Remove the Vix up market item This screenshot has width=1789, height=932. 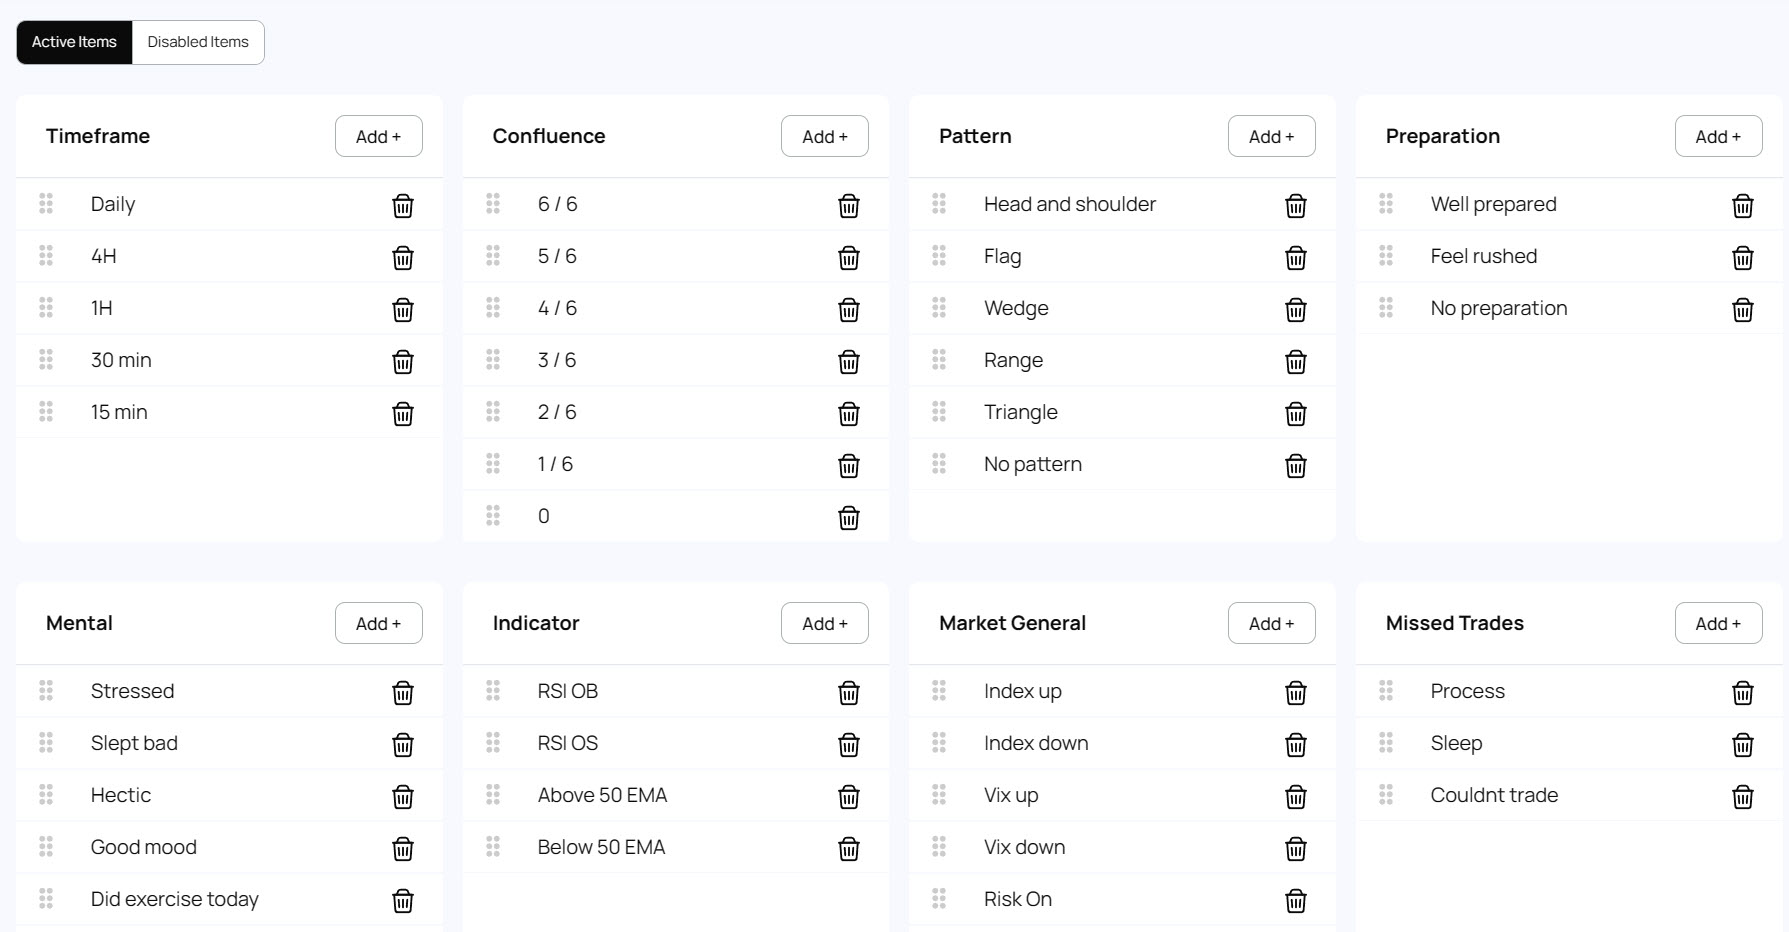(x=1295, y=797)
